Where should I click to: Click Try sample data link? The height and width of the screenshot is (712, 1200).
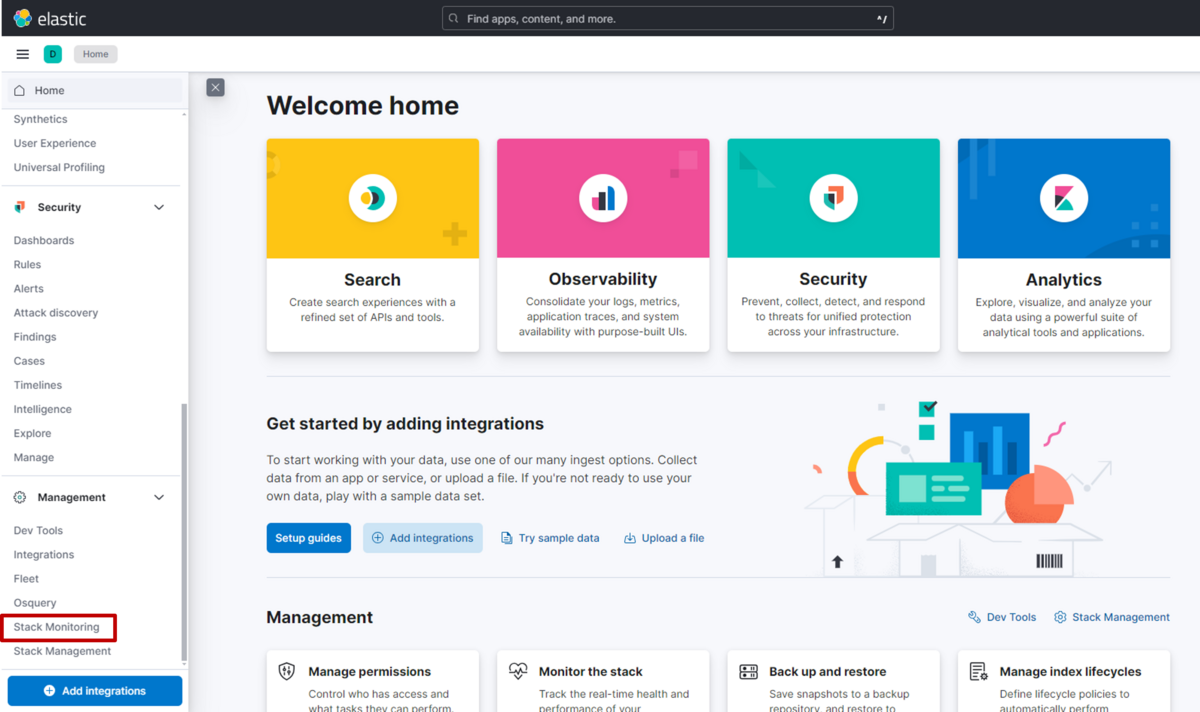click(x=559, y=538)
